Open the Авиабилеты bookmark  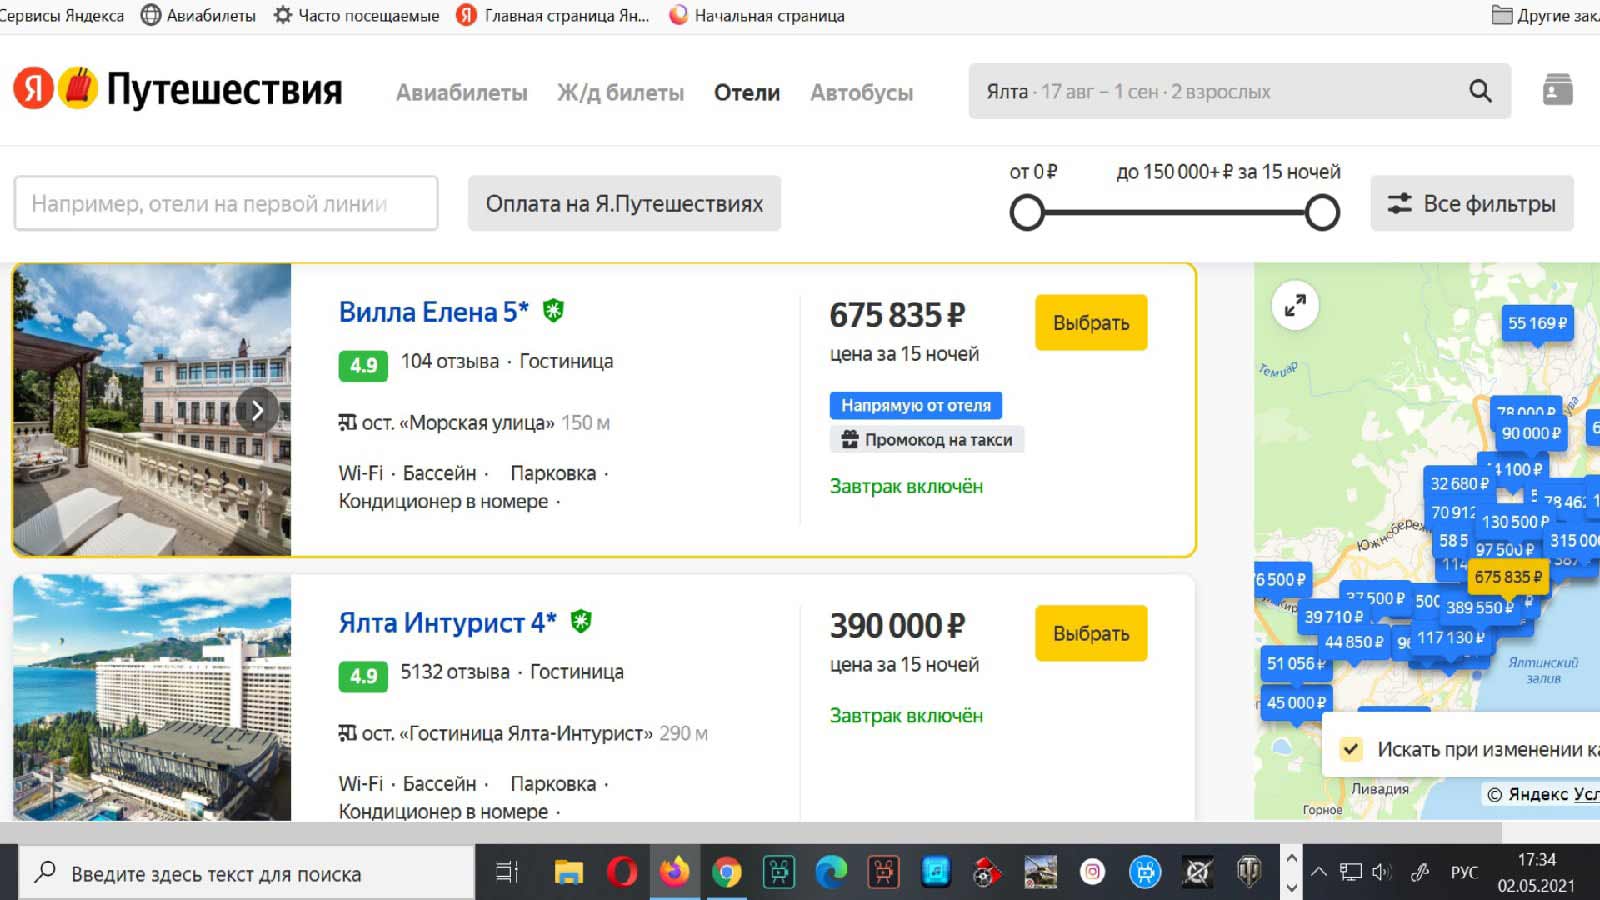(x=198, y=16)
